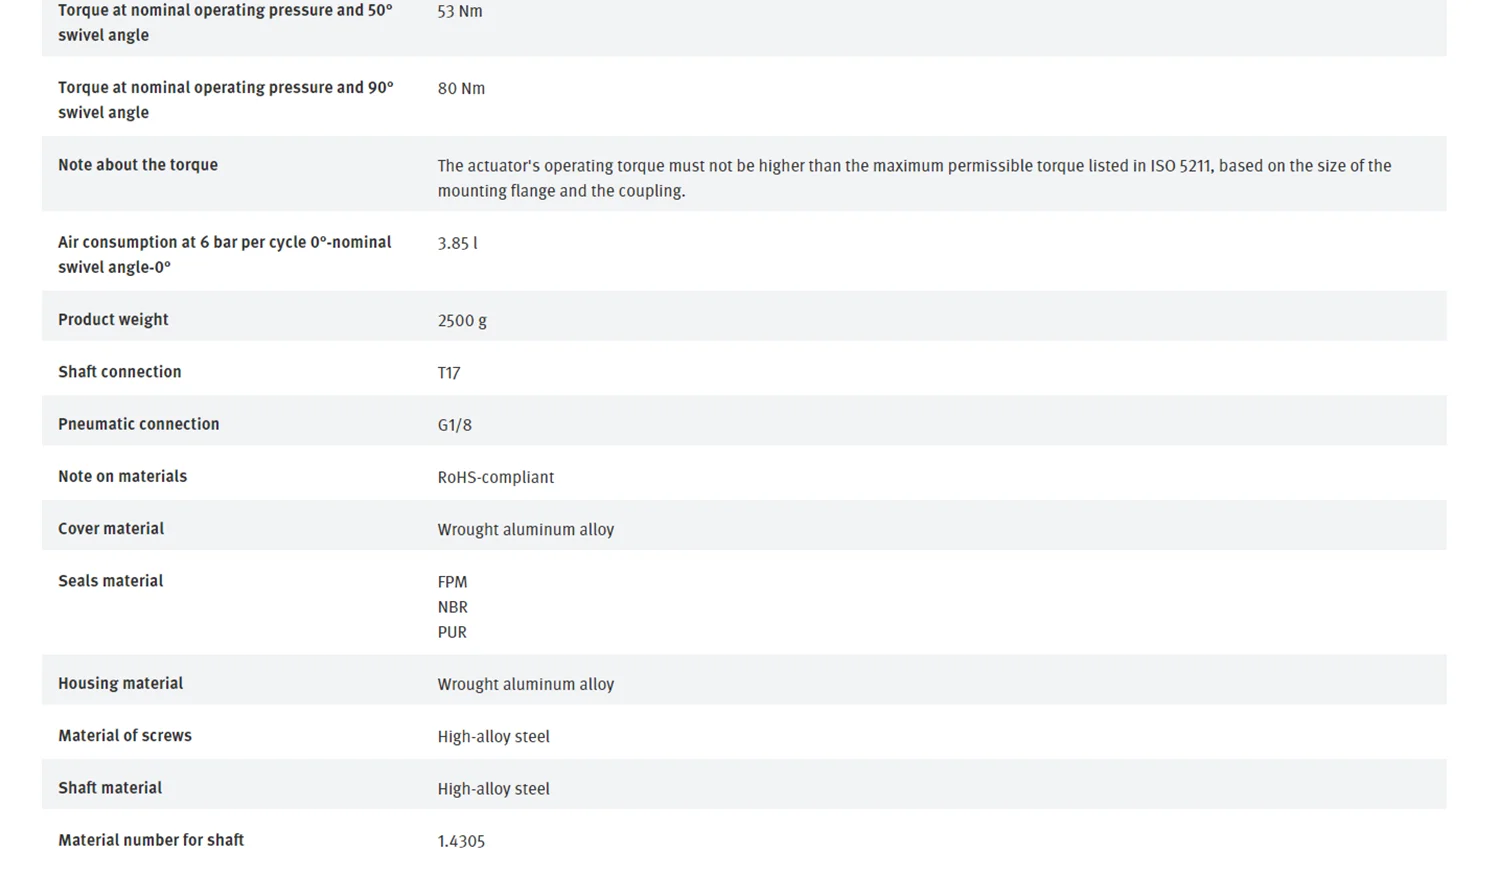Select the Air consumption at 6 bar label
The width and height of the screenshot is (1500, 875).
225,255
